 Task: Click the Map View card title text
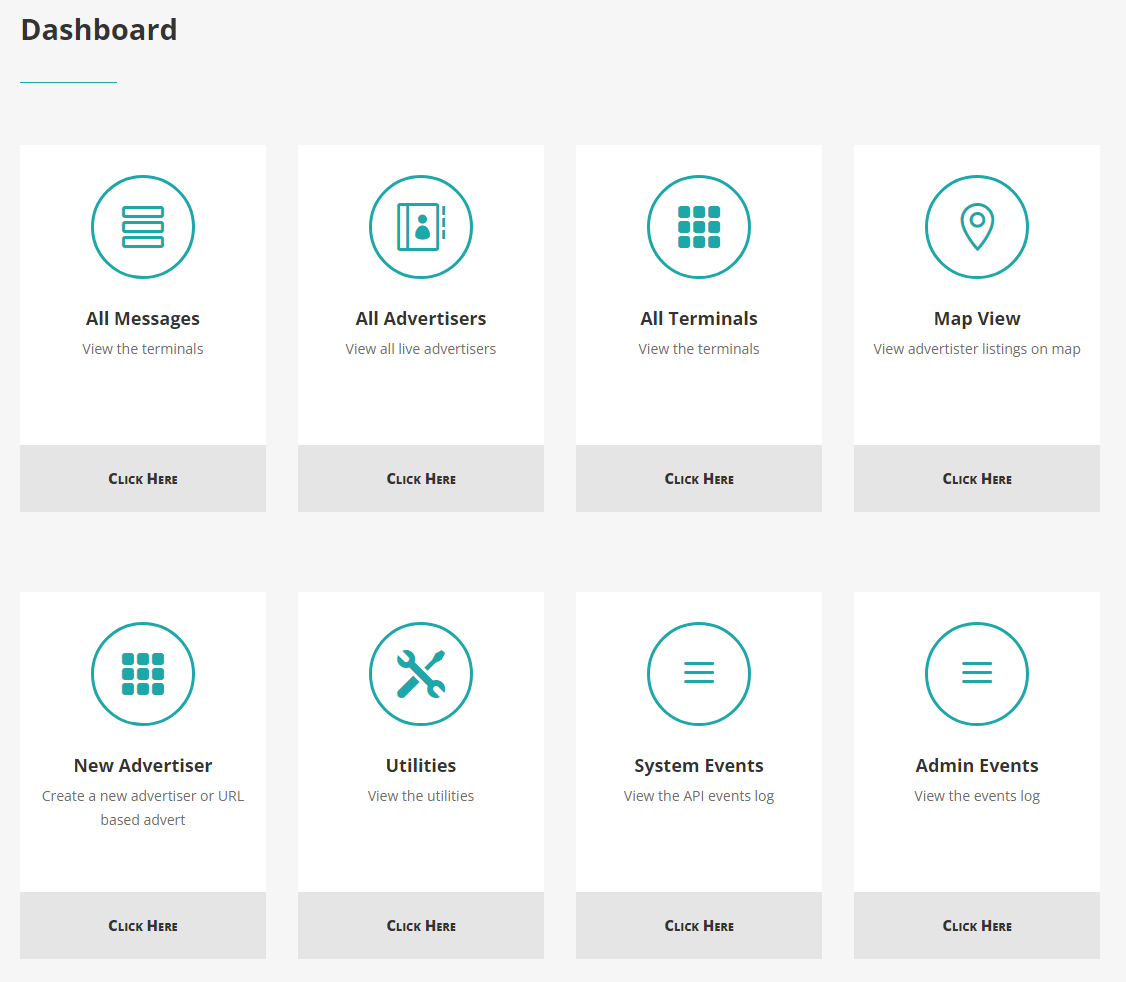pyautogui.click(x=977, y=319)
